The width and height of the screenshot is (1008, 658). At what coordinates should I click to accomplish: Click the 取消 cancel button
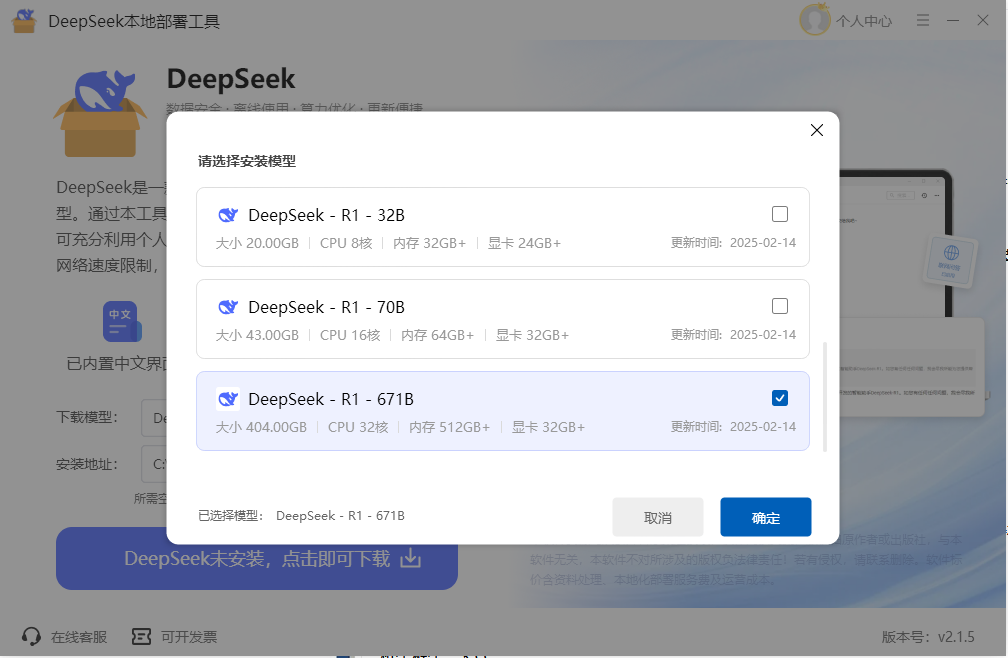658,517
